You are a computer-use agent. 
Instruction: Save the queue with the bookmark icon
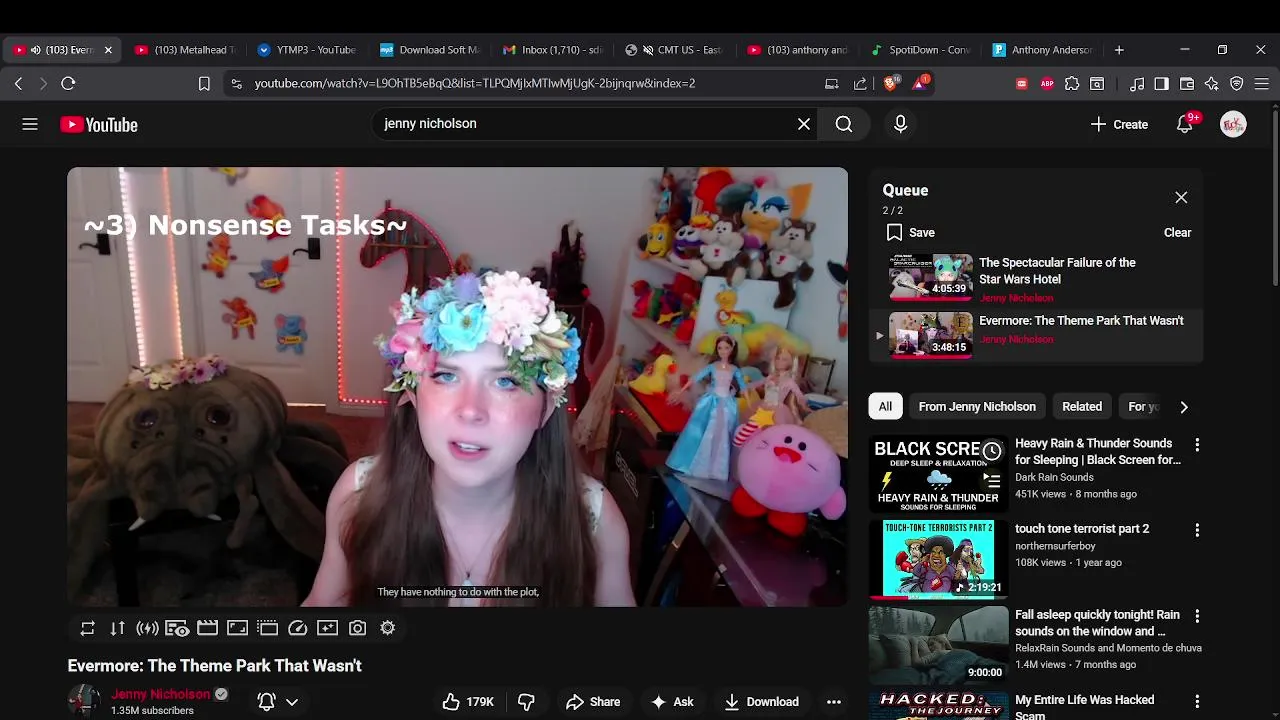[910, 232]
